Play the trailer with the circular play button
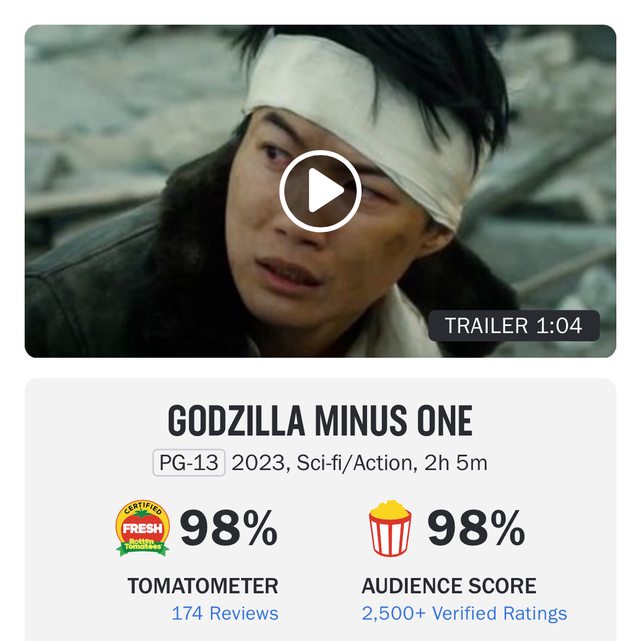Screen dimensions: 641x641 [320, 191]
